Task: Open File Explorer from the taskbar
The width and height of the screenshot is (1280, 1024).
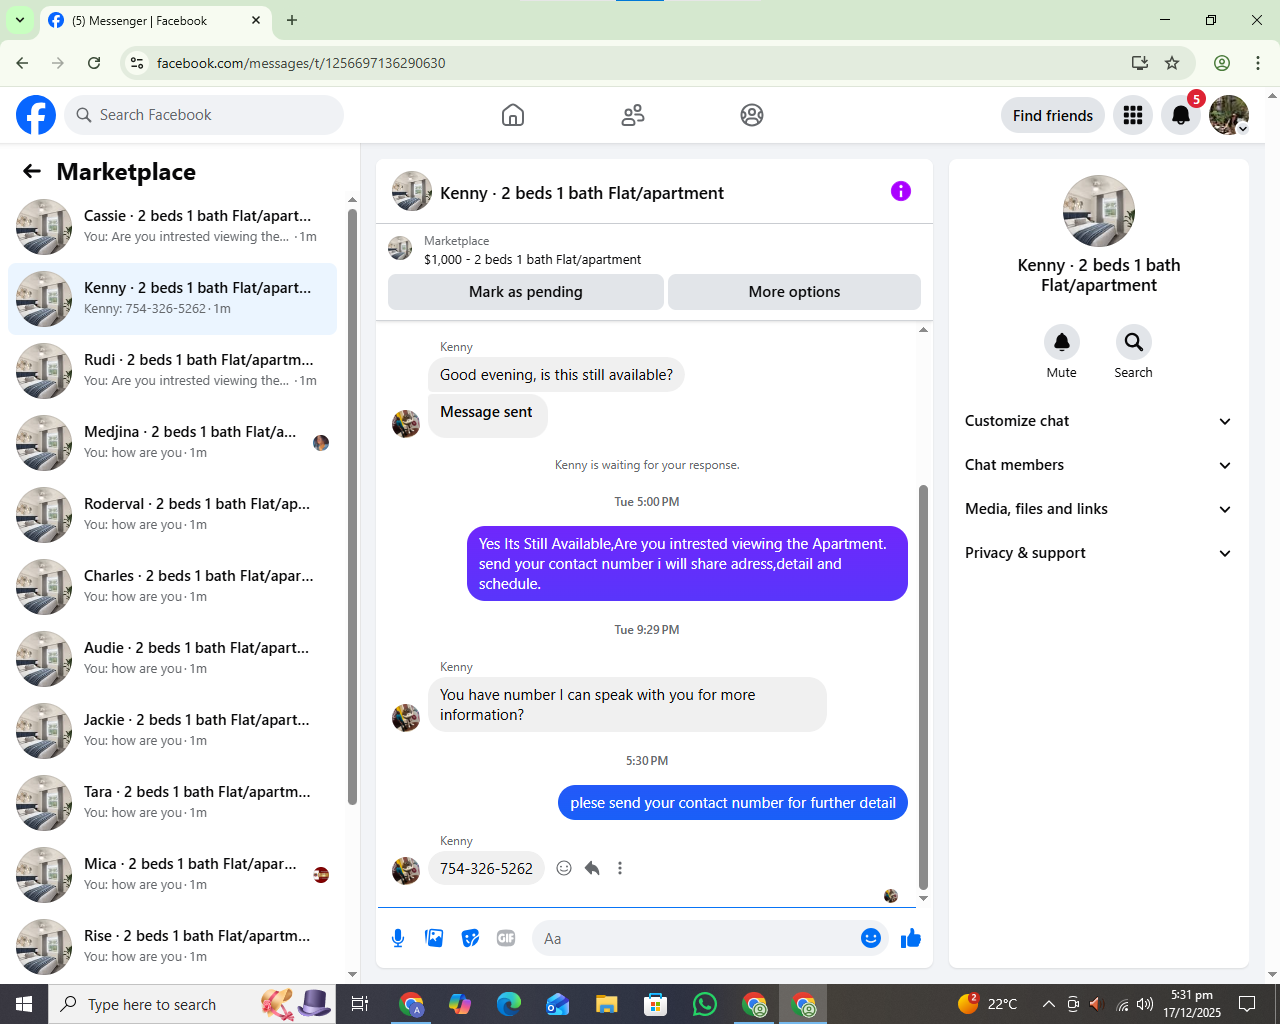Action: pos(607,1004)
